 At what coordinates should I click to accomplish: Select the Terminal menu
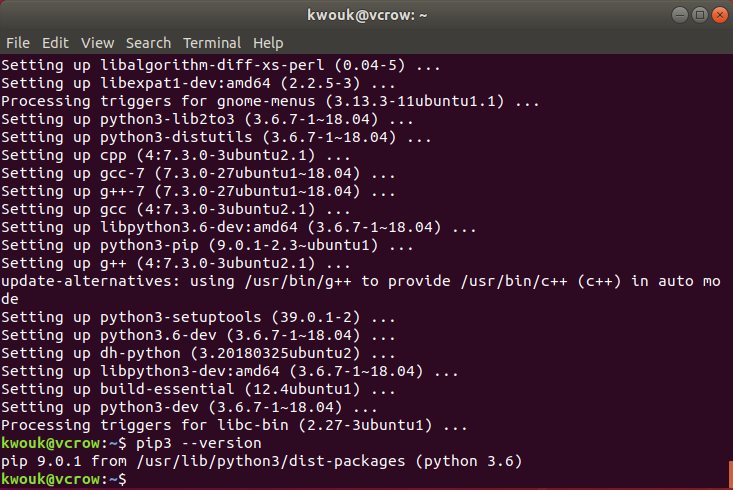tap(212, 43)
